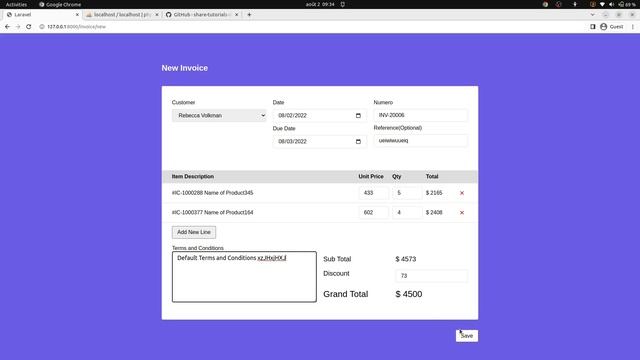The height and width of the screenshot is (360, 640).
Task: Open the Date calendar picker icon
Action: 358,116
